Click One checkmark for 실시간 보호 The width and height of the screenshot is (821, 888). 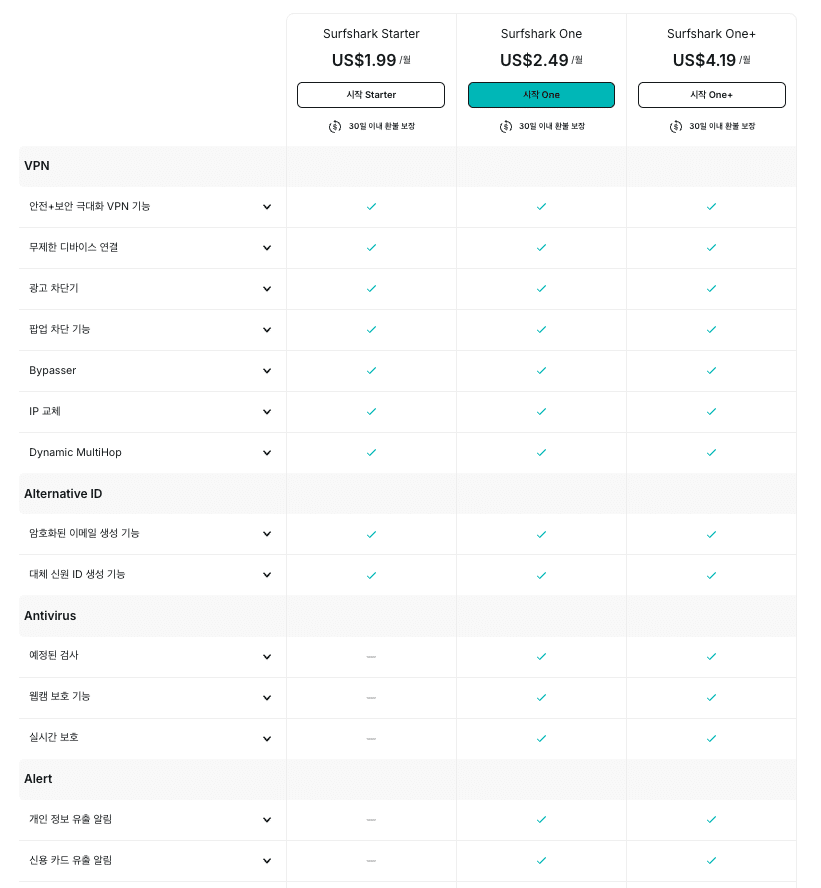pyautogui.click(x=541, y=739)
